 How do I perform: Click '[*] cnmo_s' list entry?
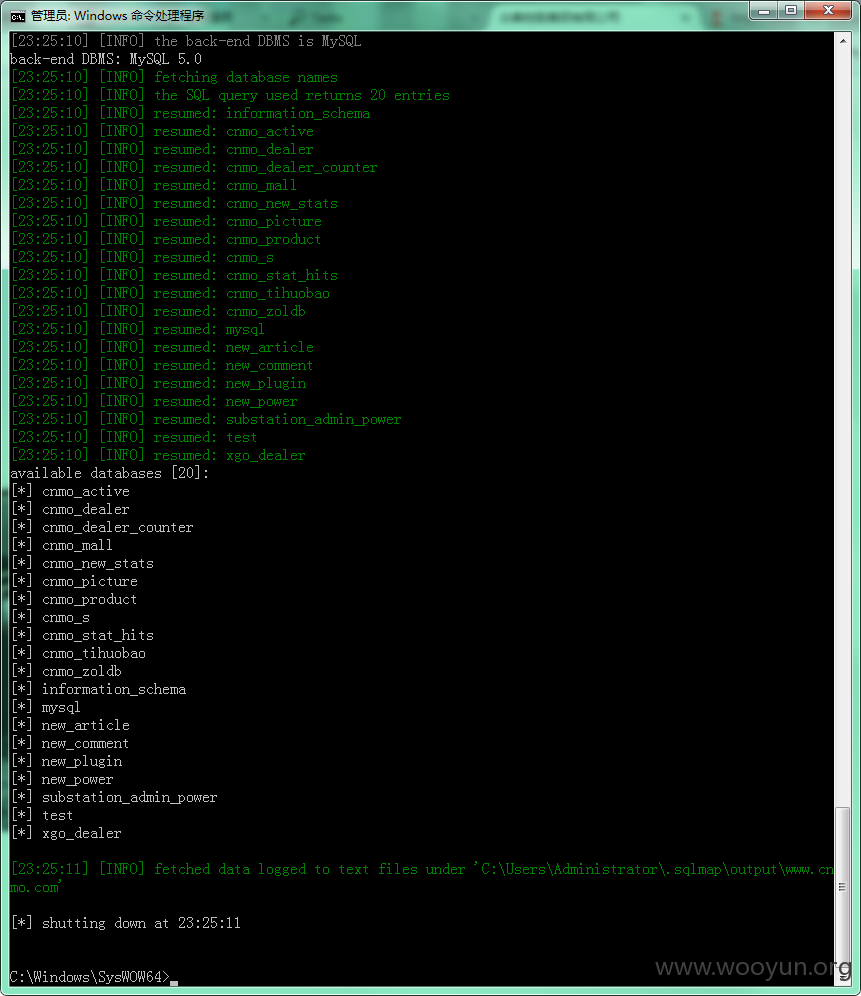click(51, 617)
